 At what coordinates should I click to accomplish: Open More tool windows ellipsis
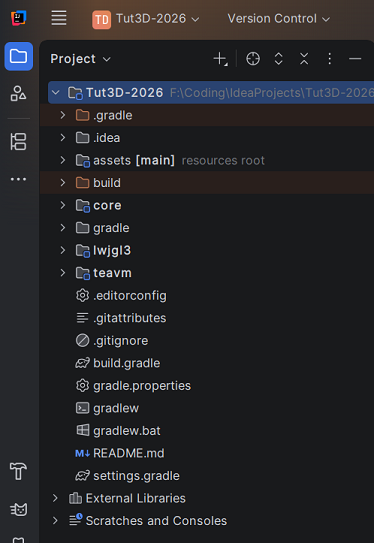18,179
